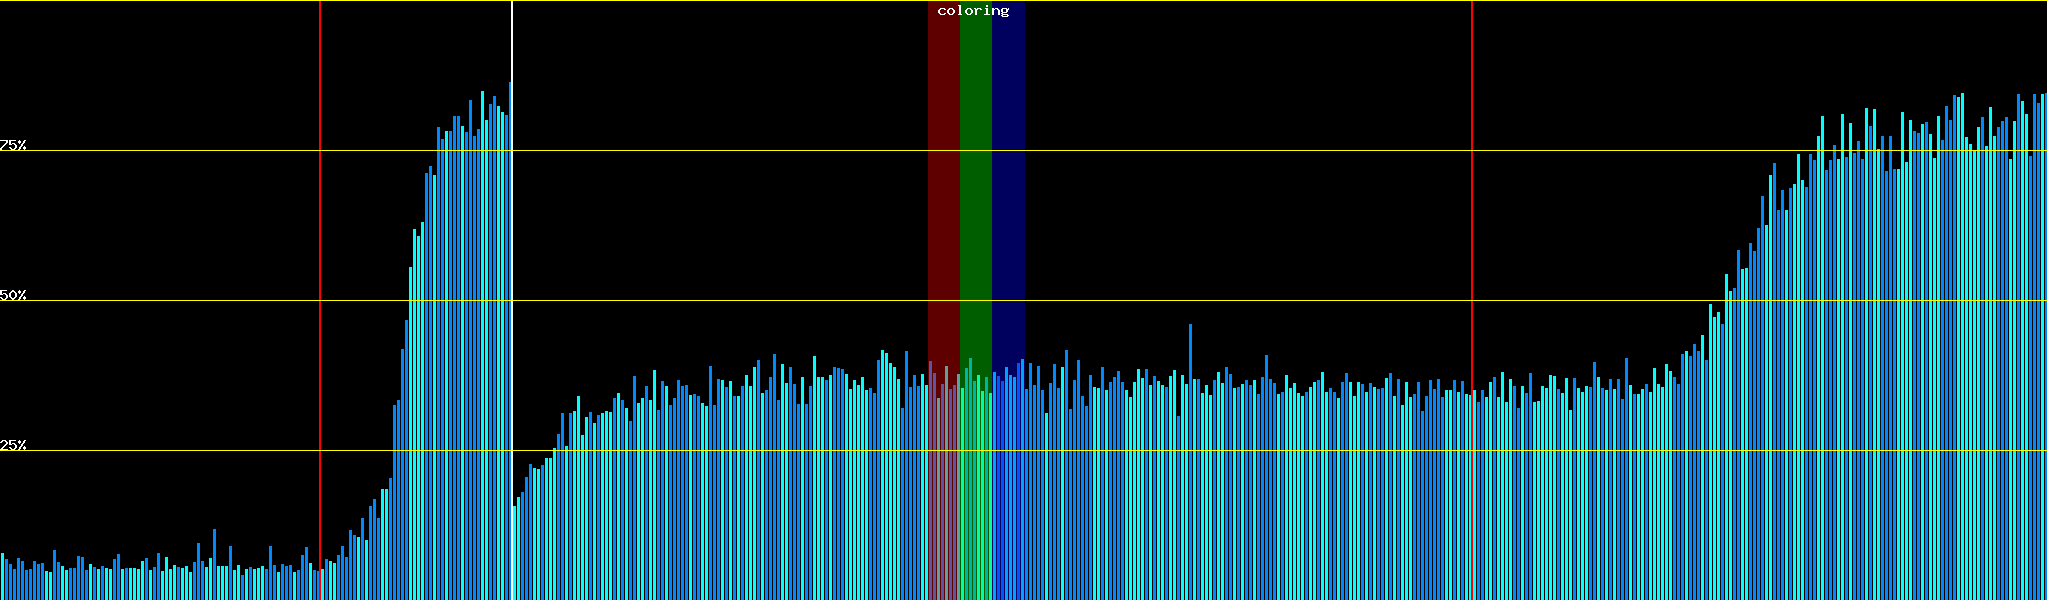The width and height of the screenshot is (2048, 600).
Task: Click the 50% axis label
Action: pyautogui.click(x=13, y=295)
